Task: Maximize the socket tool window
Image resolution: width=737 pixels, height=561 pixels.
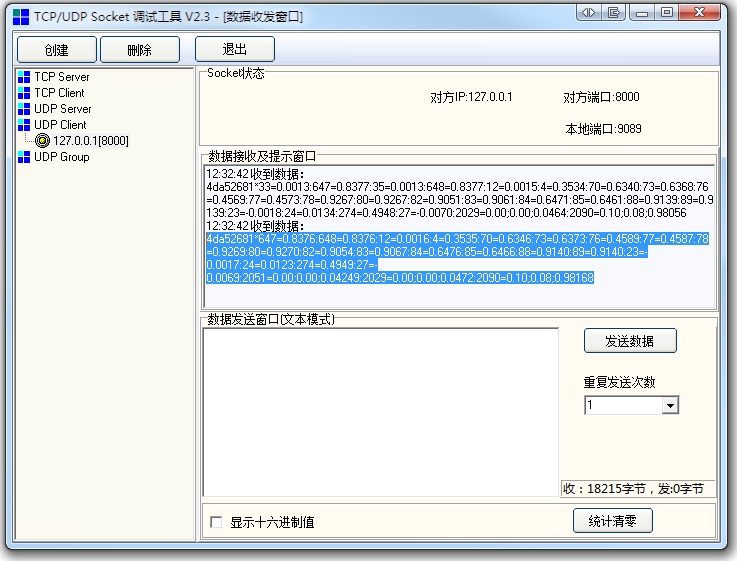Action: pos(666,13)
